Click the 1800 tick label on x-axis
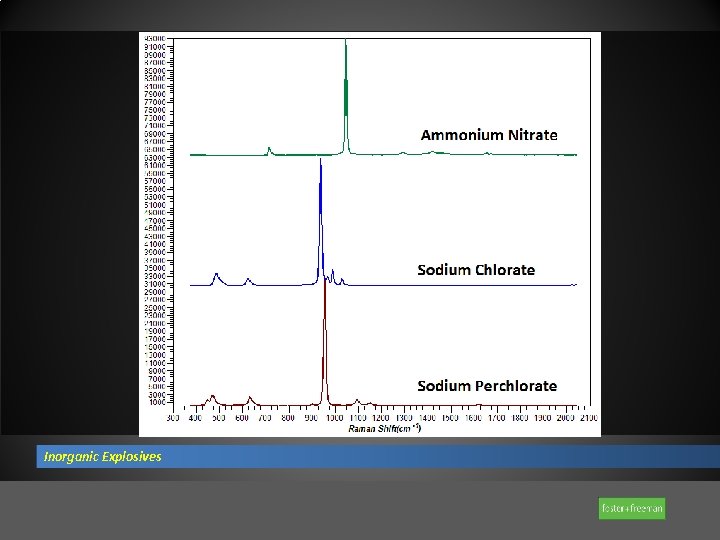Viewport: 720px width, 540px height. (x=520, y=418)
